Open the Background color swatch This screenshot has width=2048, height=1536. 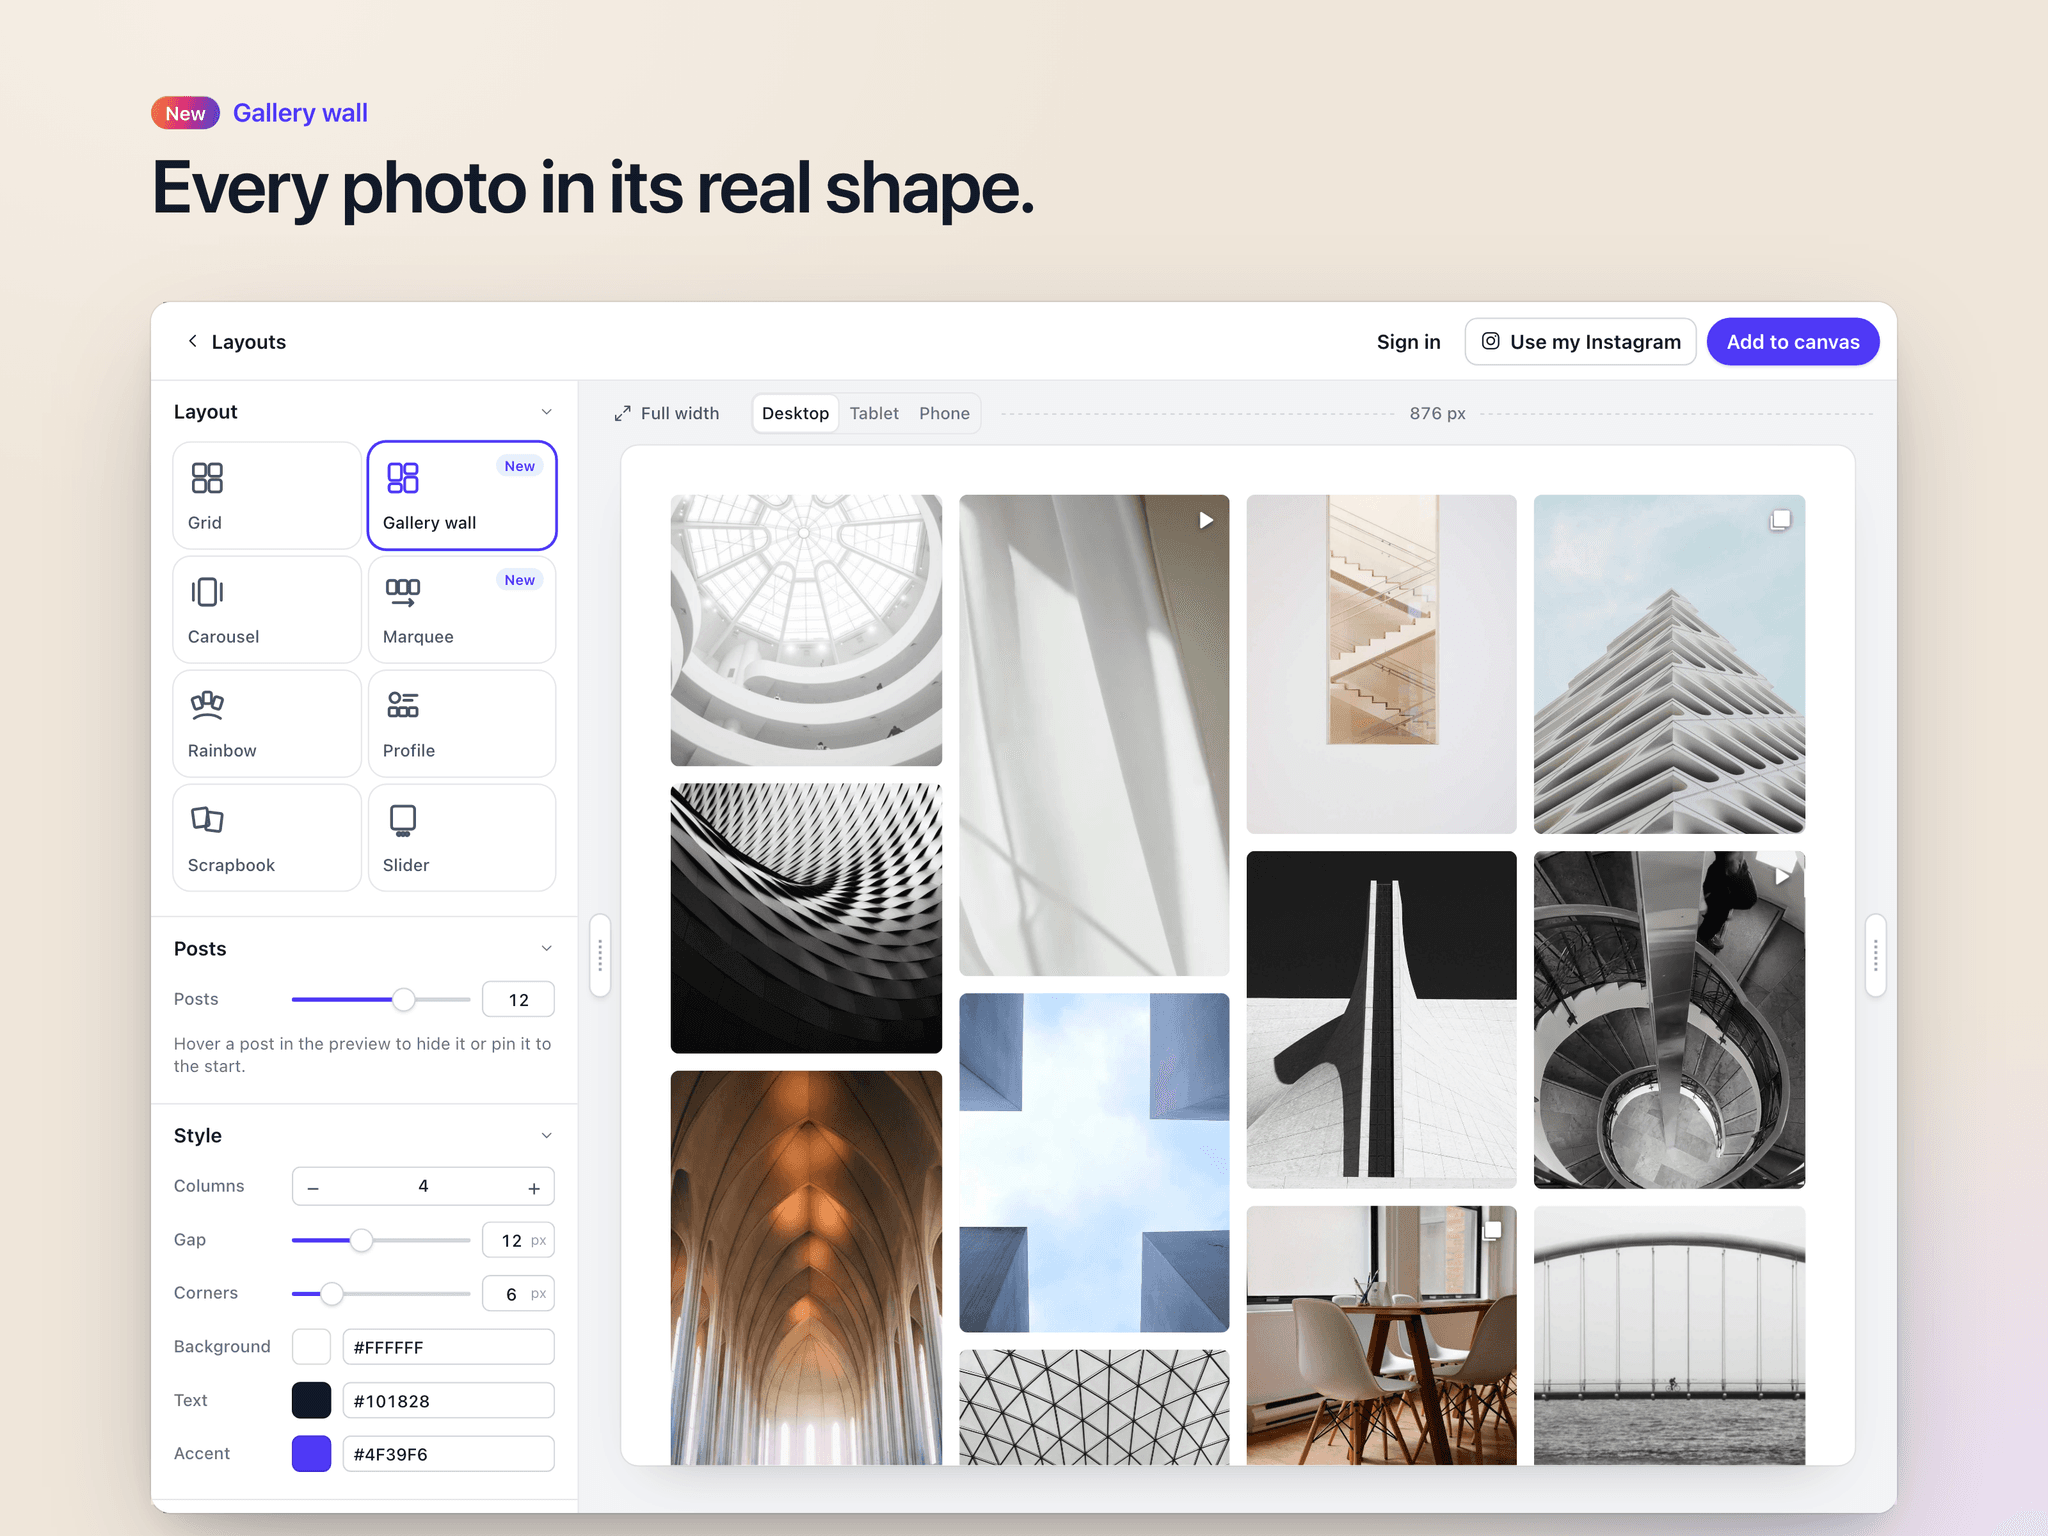311,1346
